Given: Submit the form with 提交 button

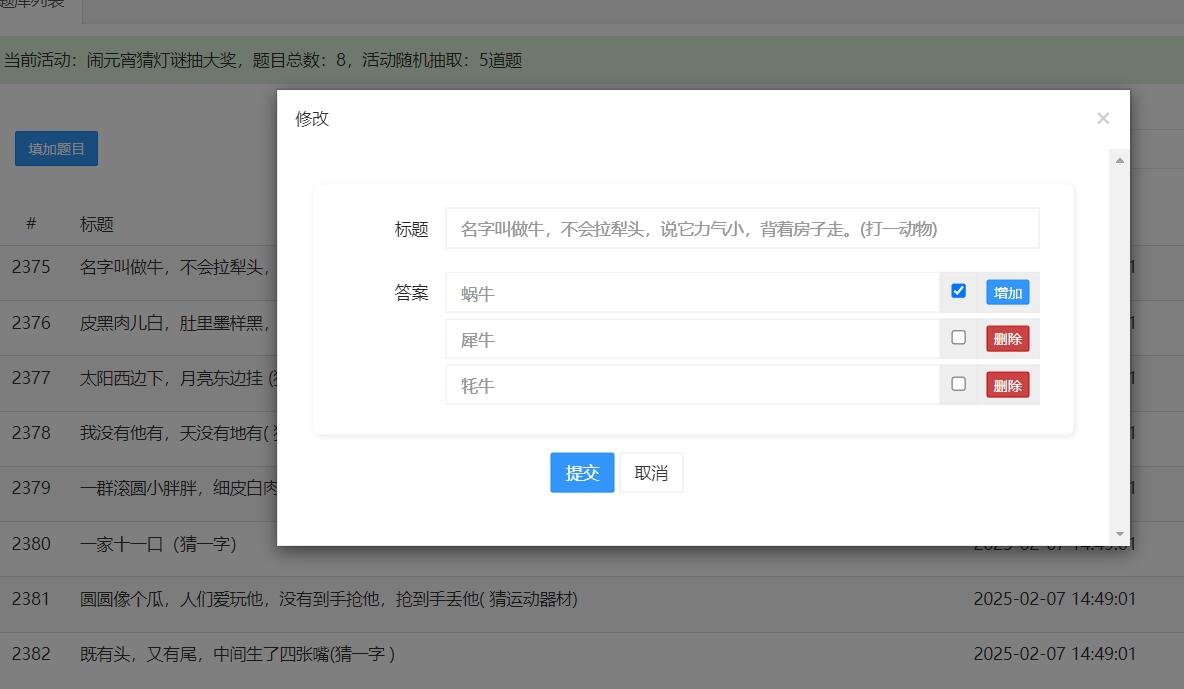Looking at the screenshot, I should pos(582,473).
